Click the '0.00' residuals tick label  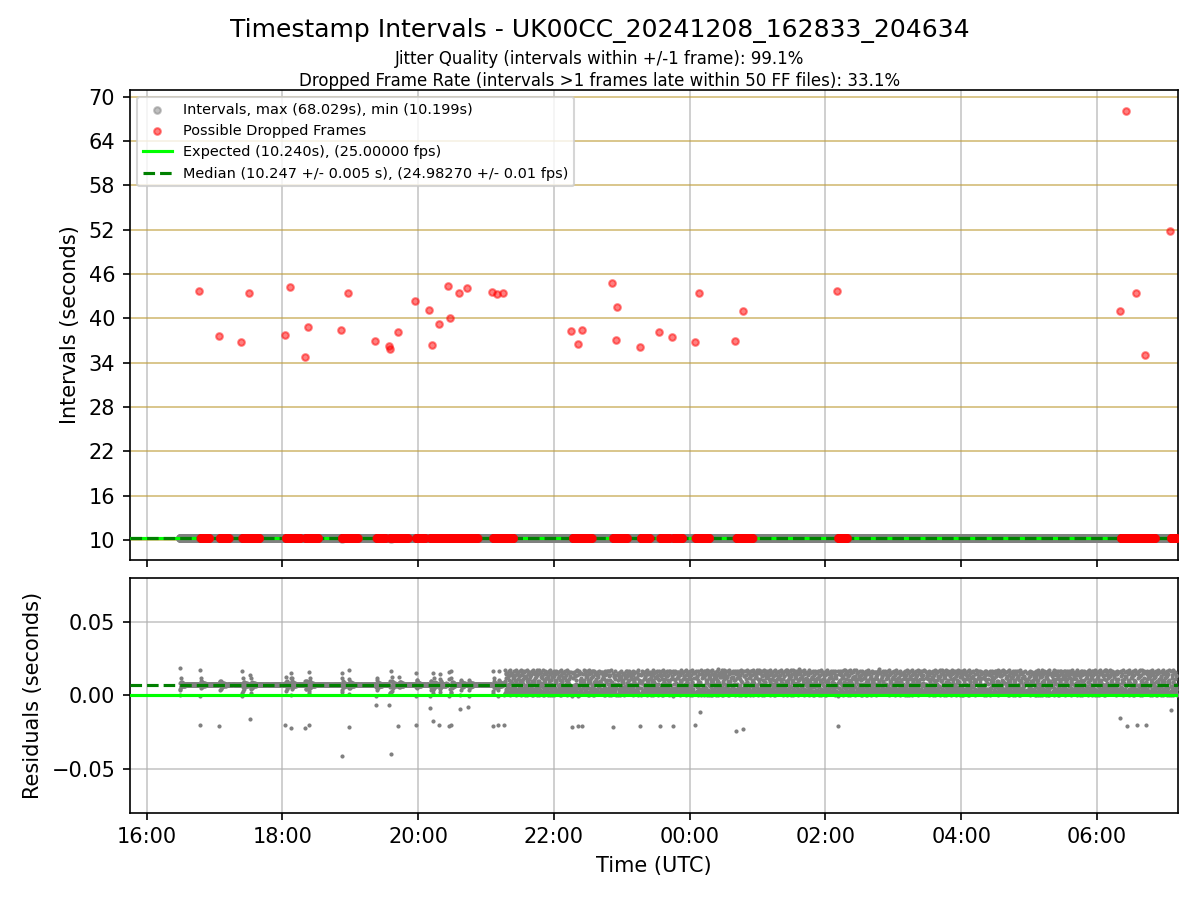tap(93, 695)
